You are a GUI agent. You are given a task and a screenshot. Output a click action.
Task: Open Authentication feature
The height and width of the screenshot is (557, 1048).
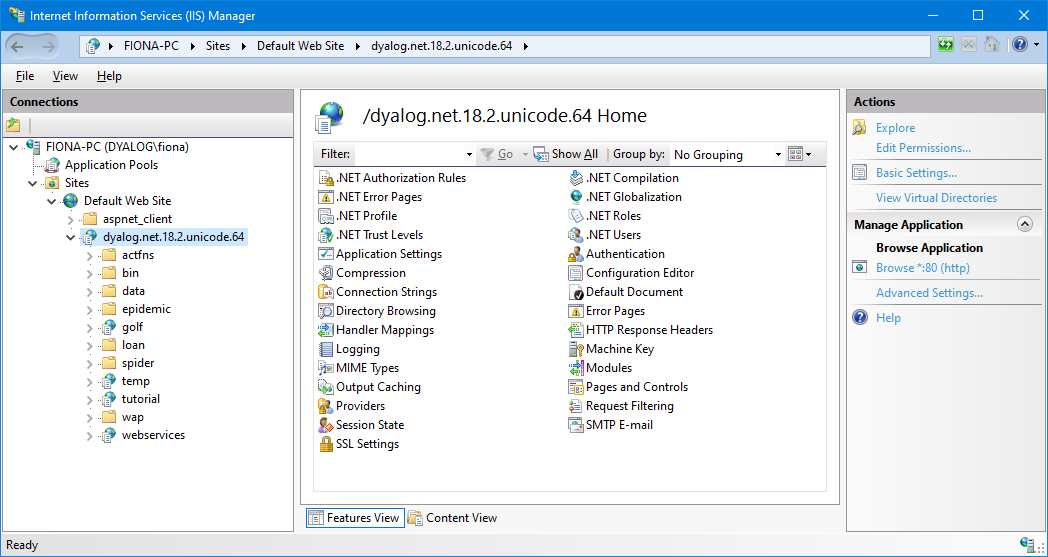click(x=617, y=254)
